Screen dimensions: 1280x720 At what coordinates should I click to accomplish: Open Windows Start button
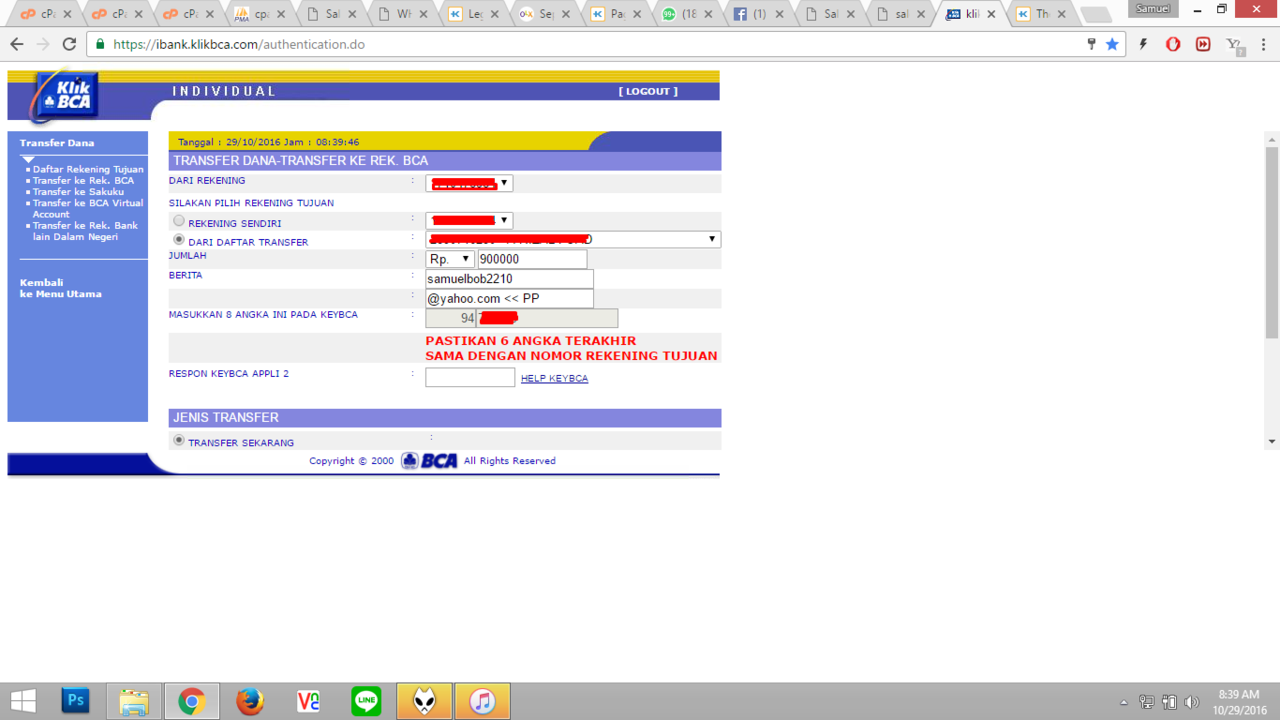(x=23, y=701)
